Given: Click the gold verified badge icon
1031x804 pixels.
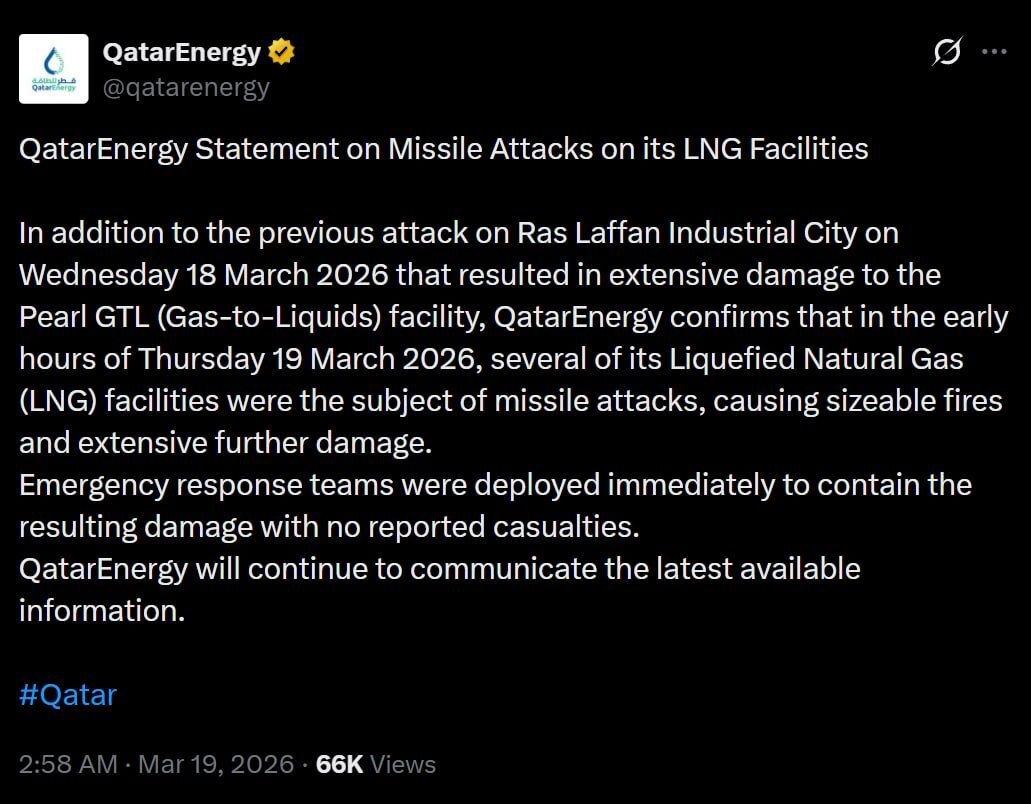Looking at the screenshot, I should coord(281,52).
